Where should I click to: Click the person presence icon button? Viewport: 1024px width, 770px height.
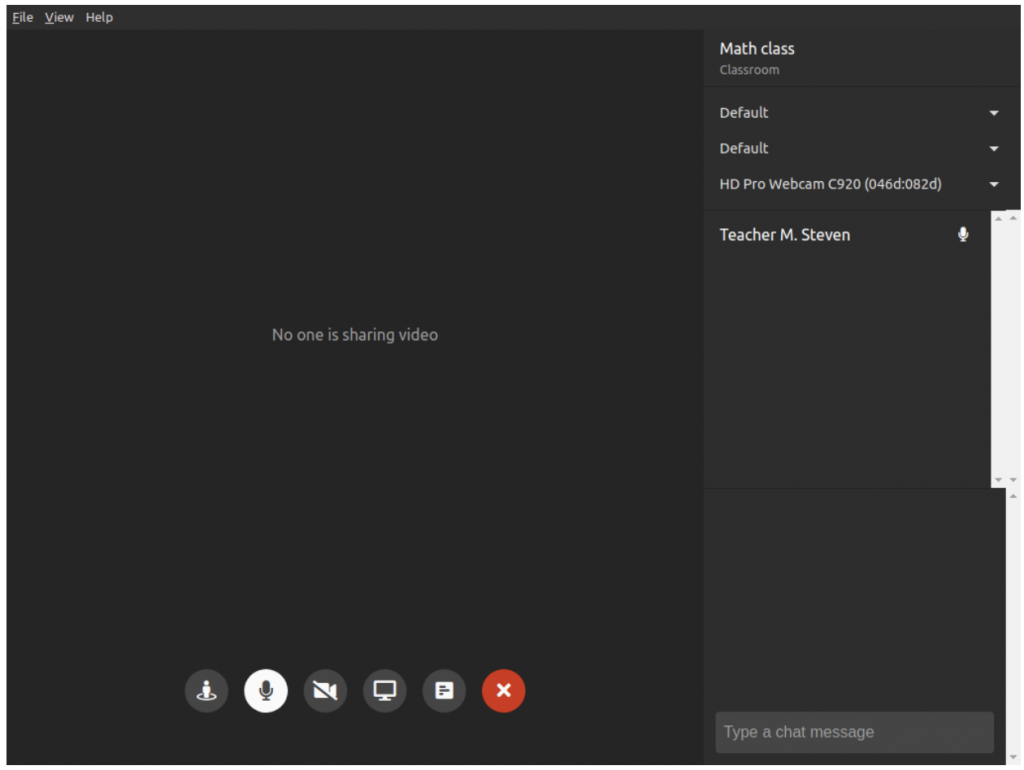click(x=206, y=691)
